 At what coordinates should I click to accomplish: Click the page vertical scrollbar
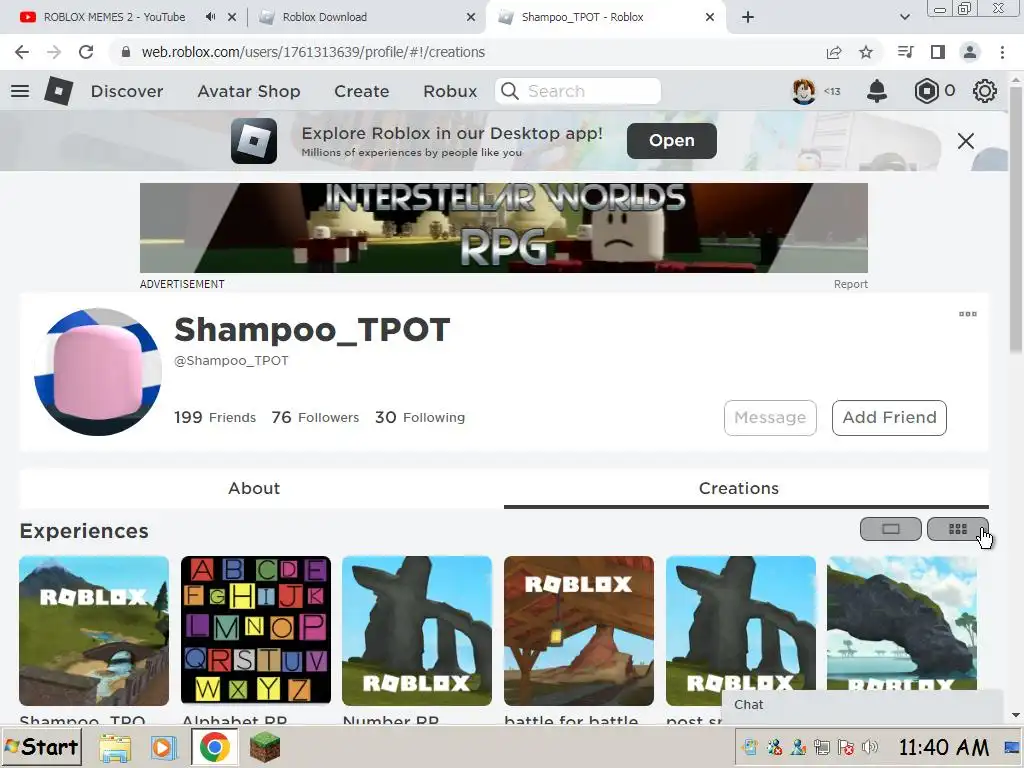[x=1015, y=222]
